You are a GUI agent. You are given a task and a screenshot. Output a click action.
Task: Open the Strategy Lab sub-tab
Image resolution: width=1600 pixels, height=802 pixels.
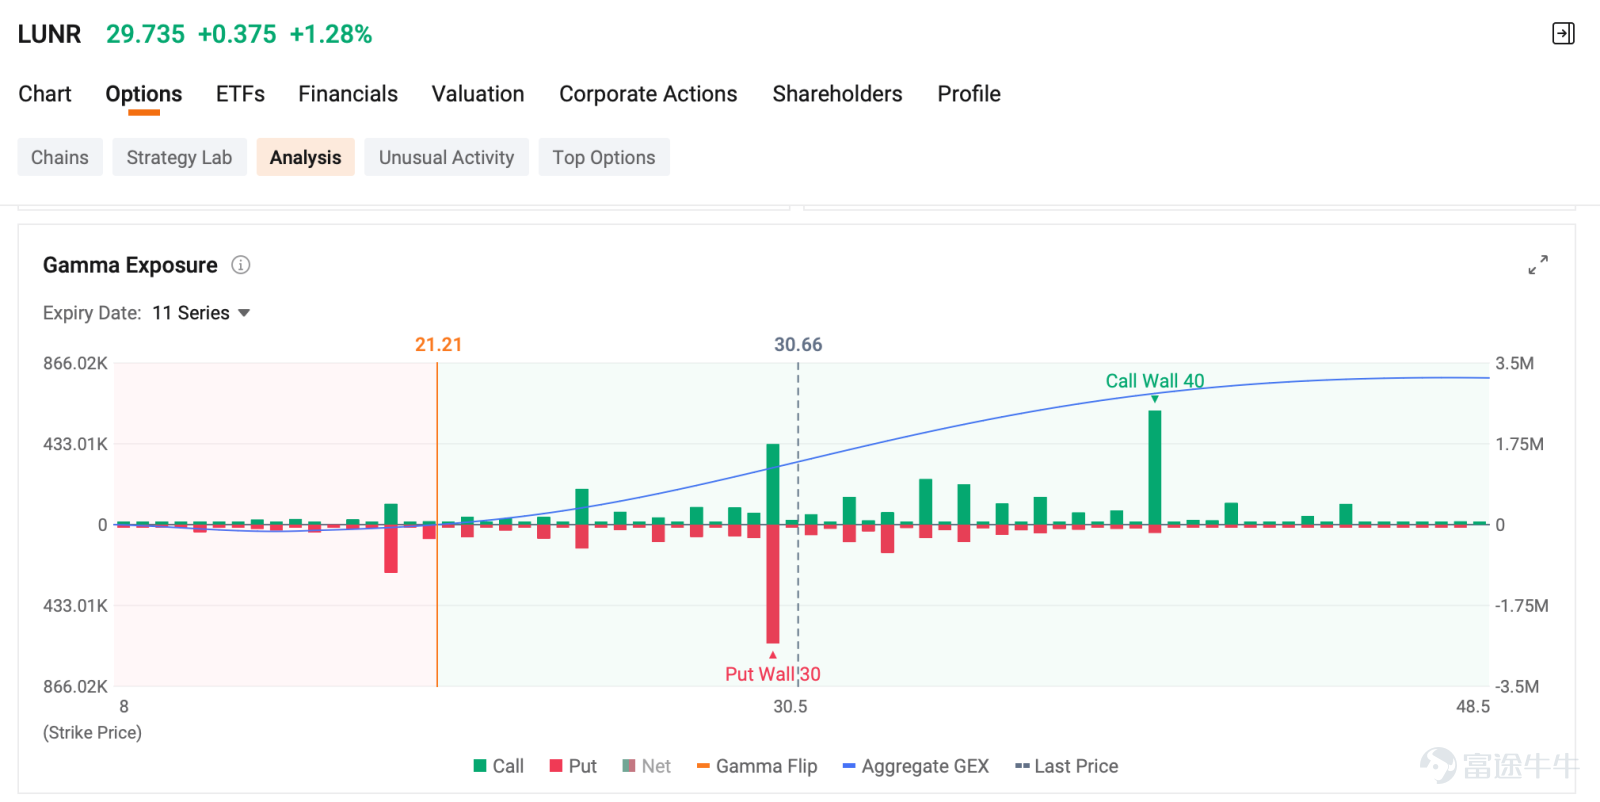tap(179, 157)
